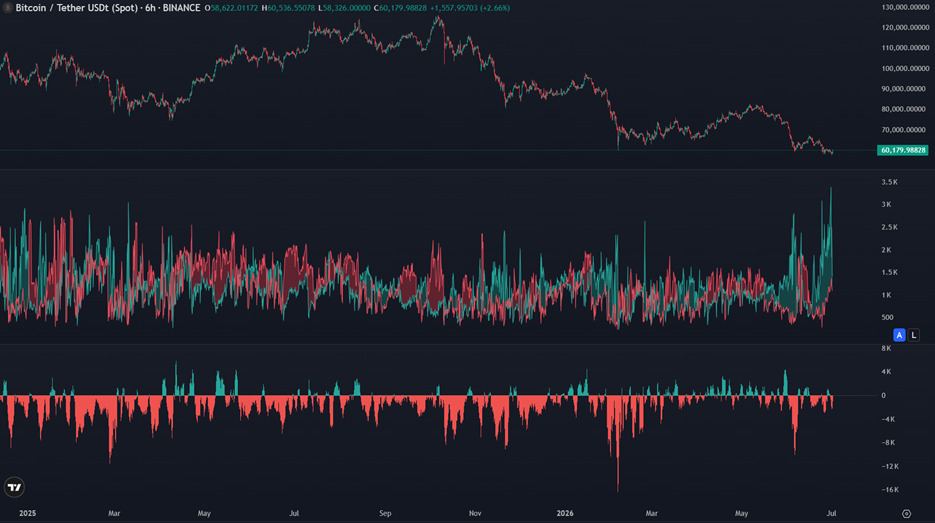This screenshot has width=935, height=523.
Task: Click the Jul label after 2026
Action: (x=831, y=513)
